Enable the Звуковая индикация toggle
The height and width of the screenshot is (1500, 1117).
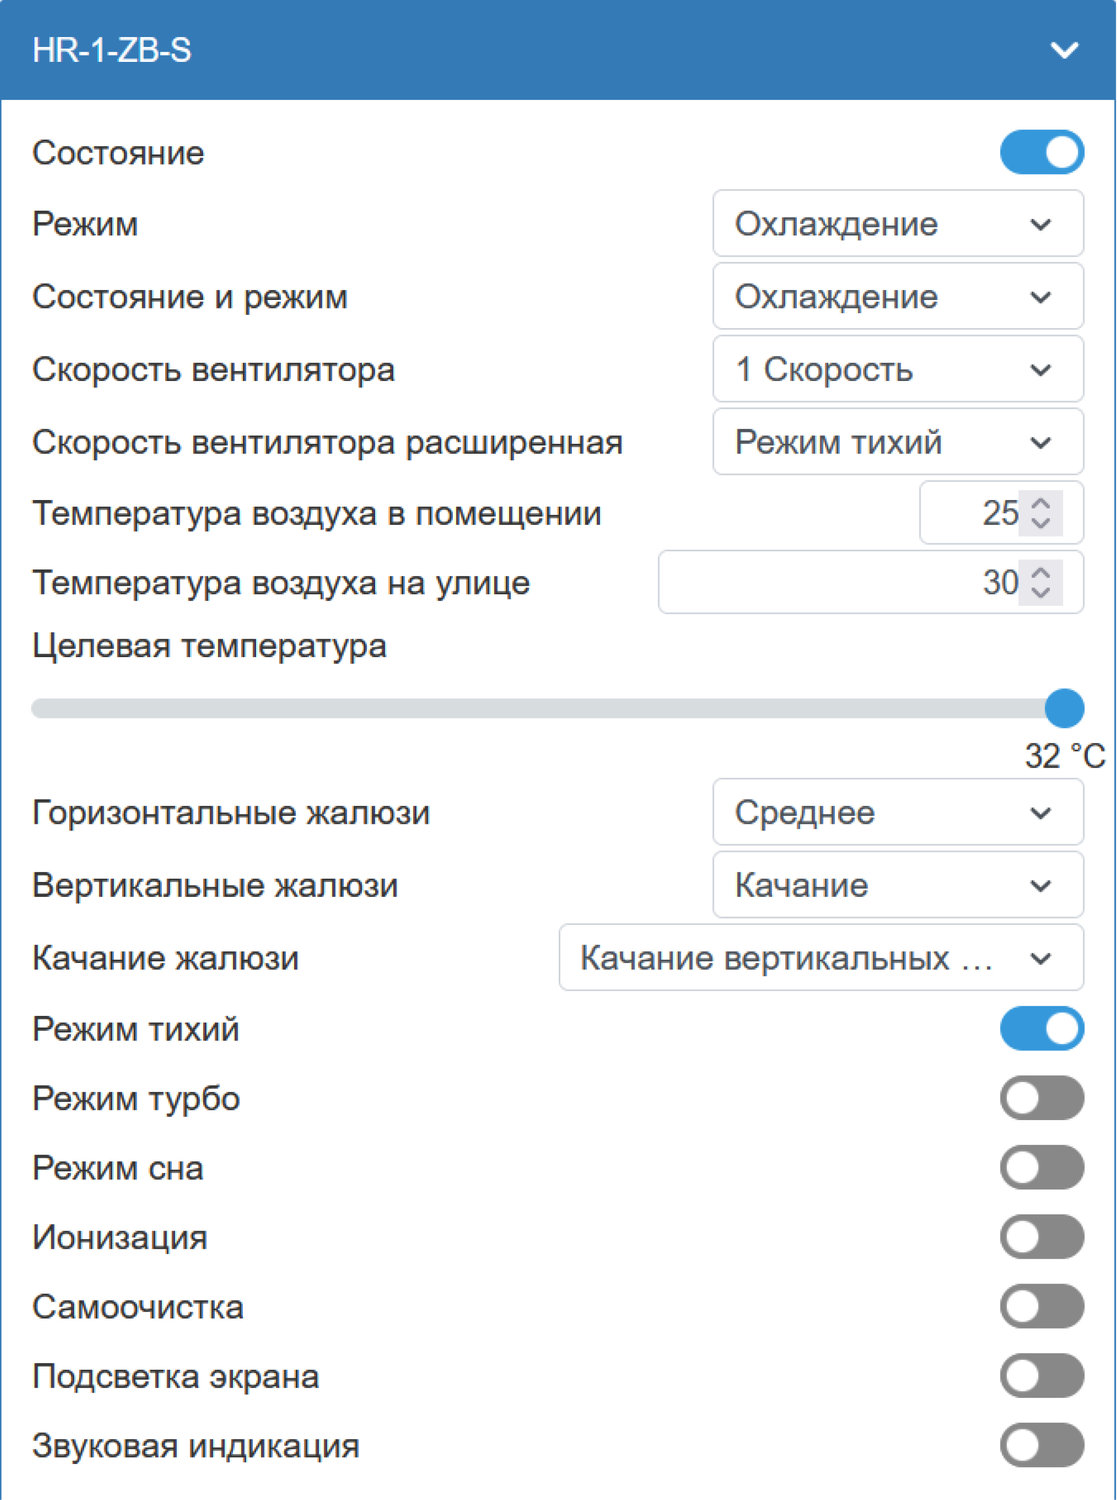coord(1041,1445)
